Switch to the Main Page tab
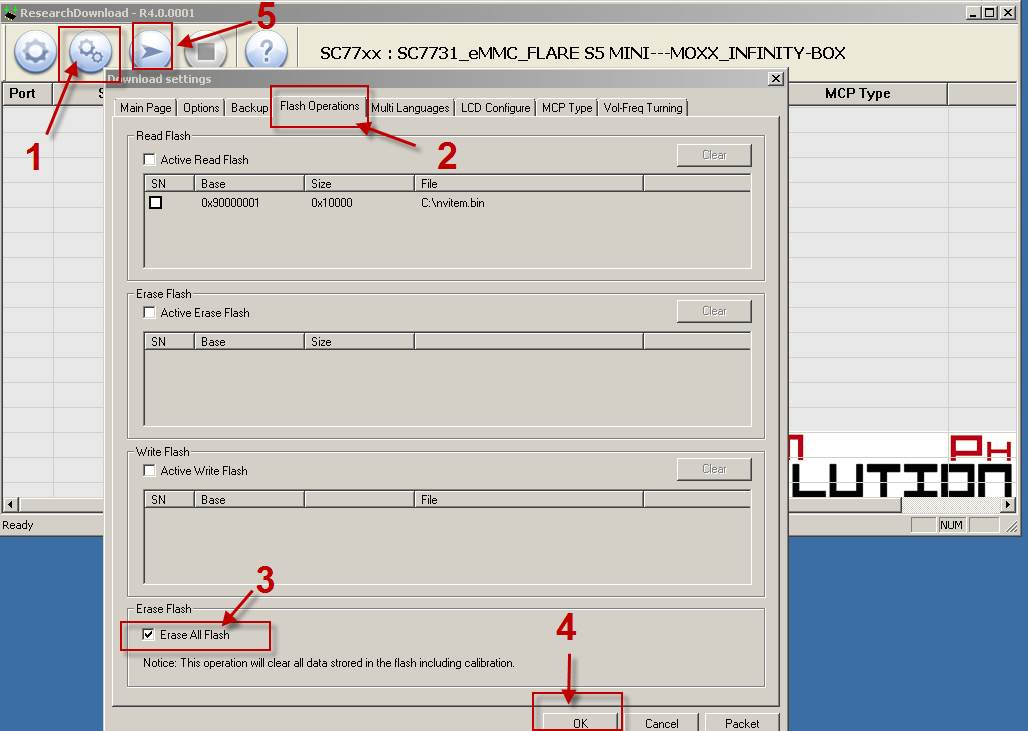The width and height of the screenshot is (1028, 731). pyautogui.click(x=146, y=108)
